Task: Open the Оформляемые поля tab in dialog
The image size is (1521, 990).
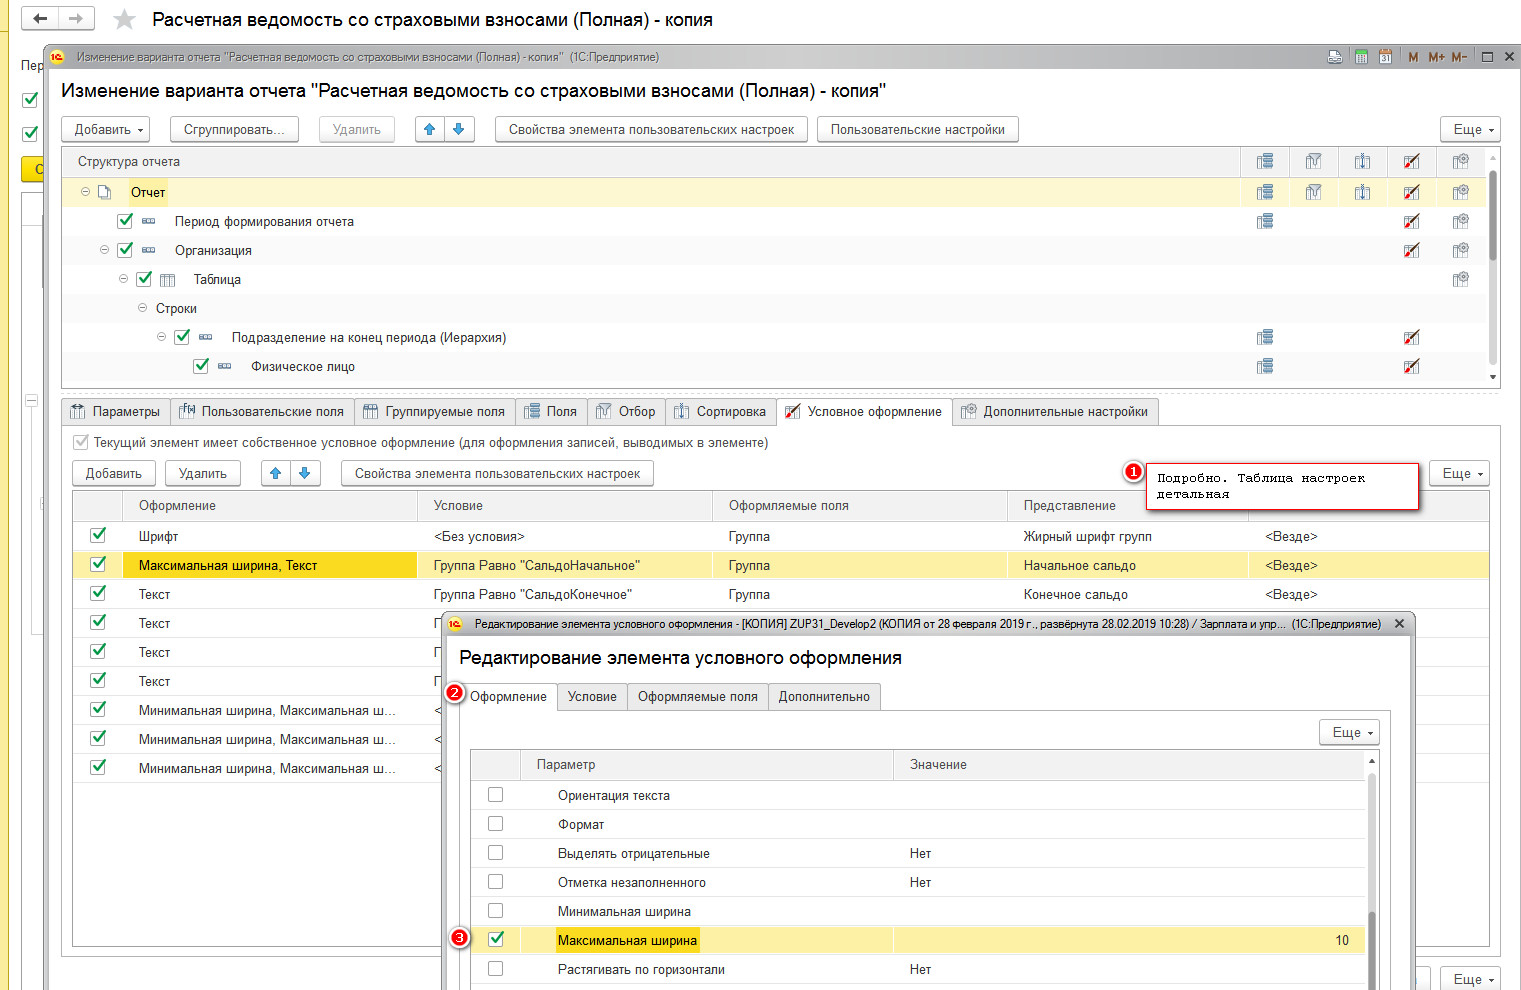Action: coord(698,697)
